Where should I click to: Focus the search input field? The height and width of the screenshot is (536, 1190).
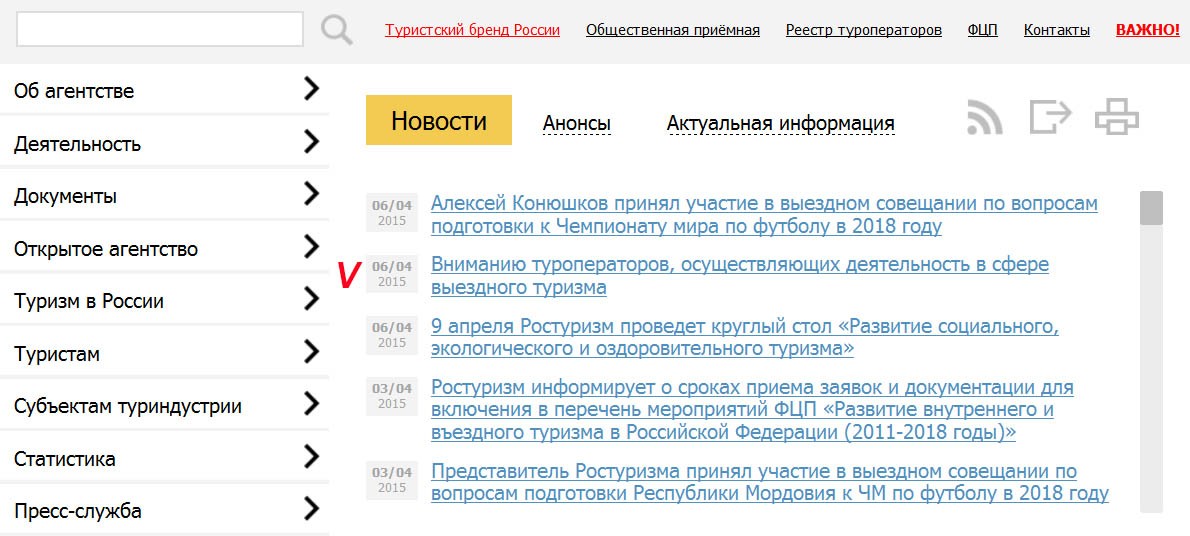[160, 29]
